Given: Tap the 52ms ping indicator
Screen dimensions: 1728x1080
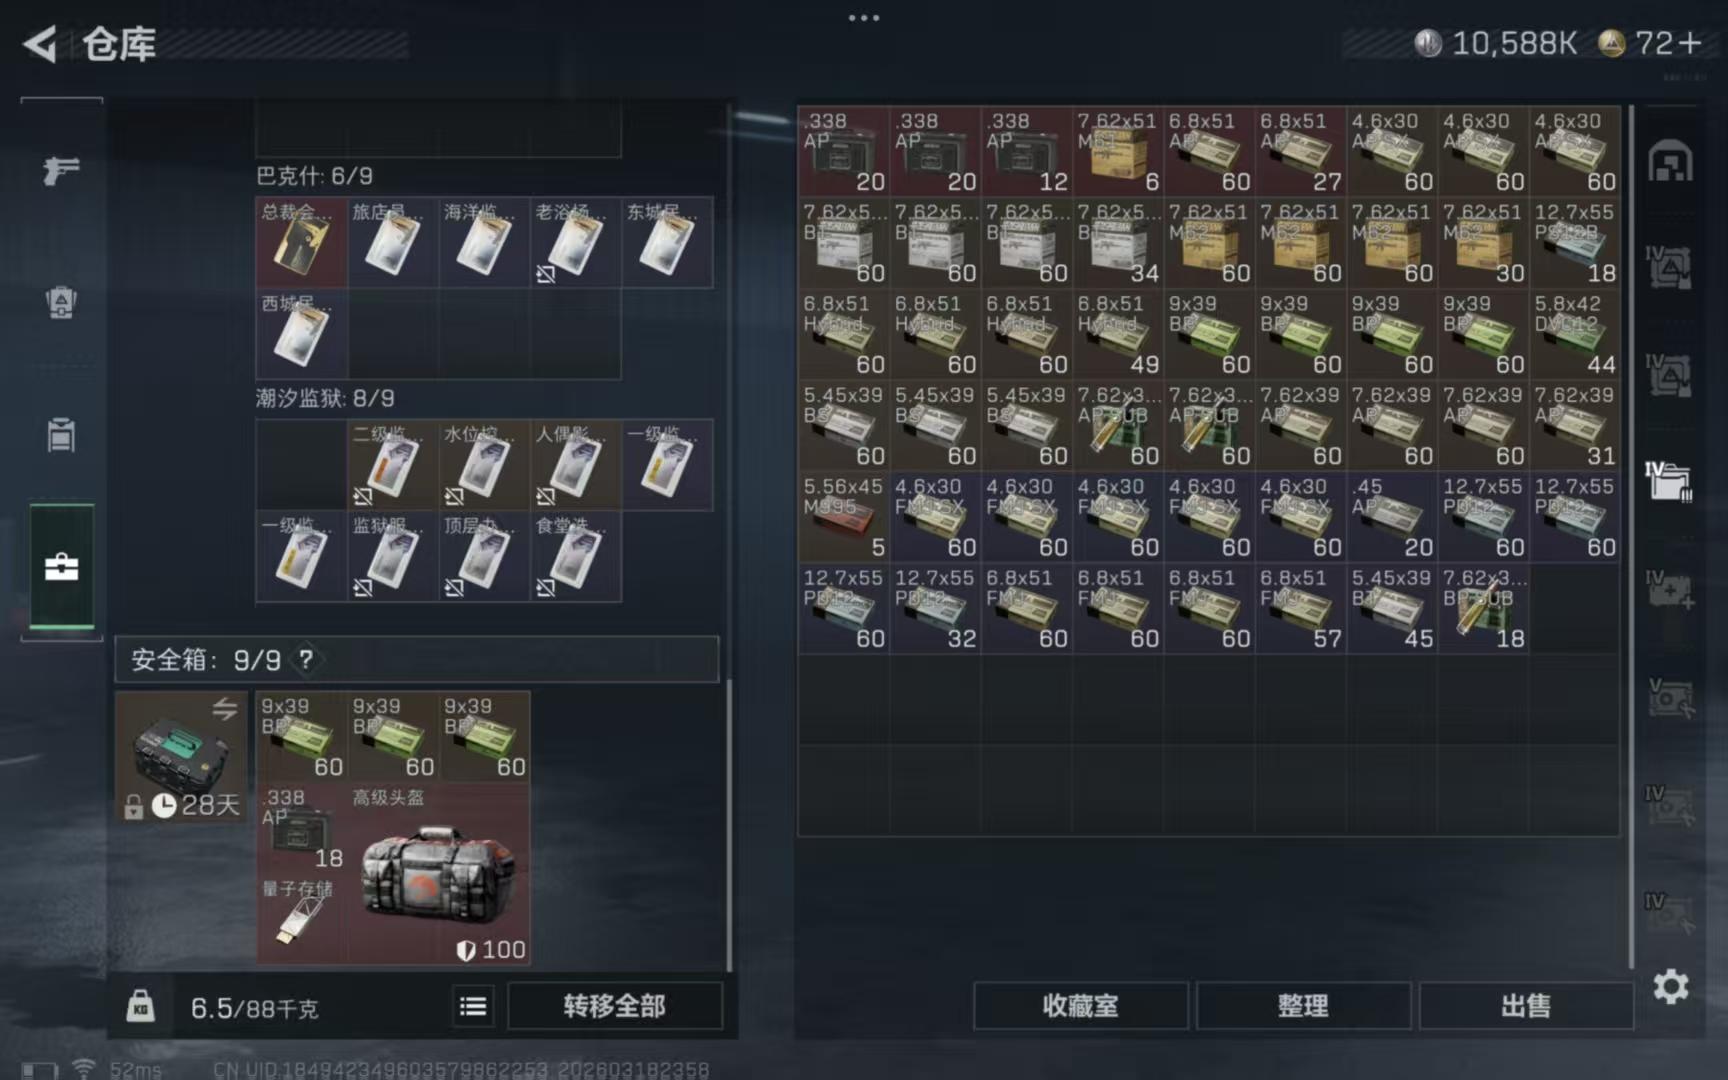Looking at the screenshot, I should (136, 1070).
